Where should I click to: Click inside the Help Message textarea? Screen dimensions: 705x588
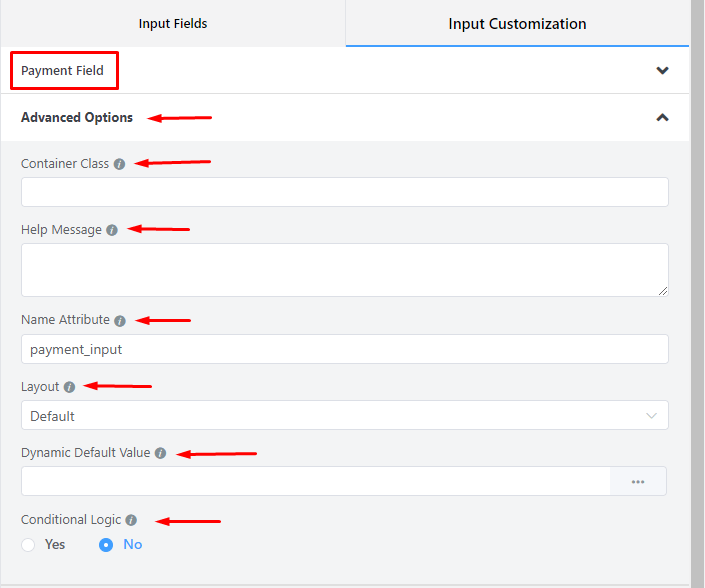tap(344, 269)
